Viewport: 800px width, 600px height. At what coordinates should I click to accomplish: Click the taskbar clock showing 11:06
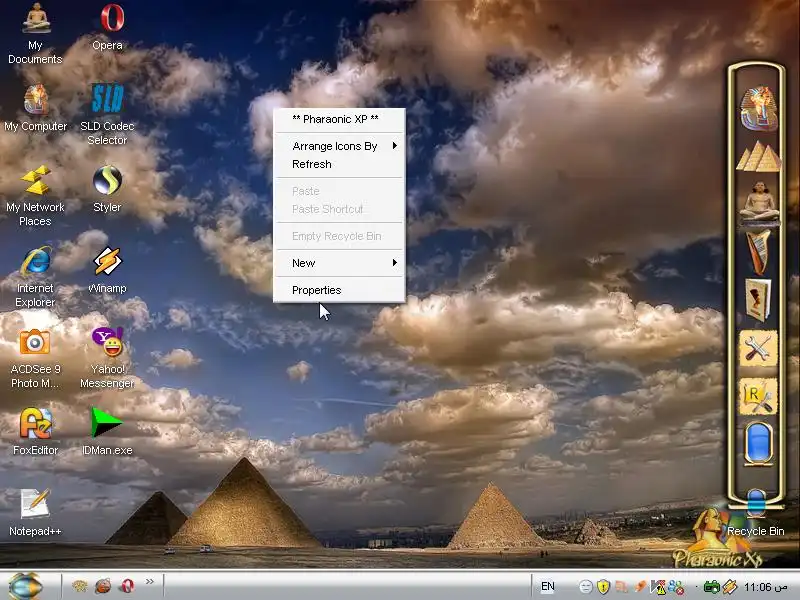coord(765,587)
